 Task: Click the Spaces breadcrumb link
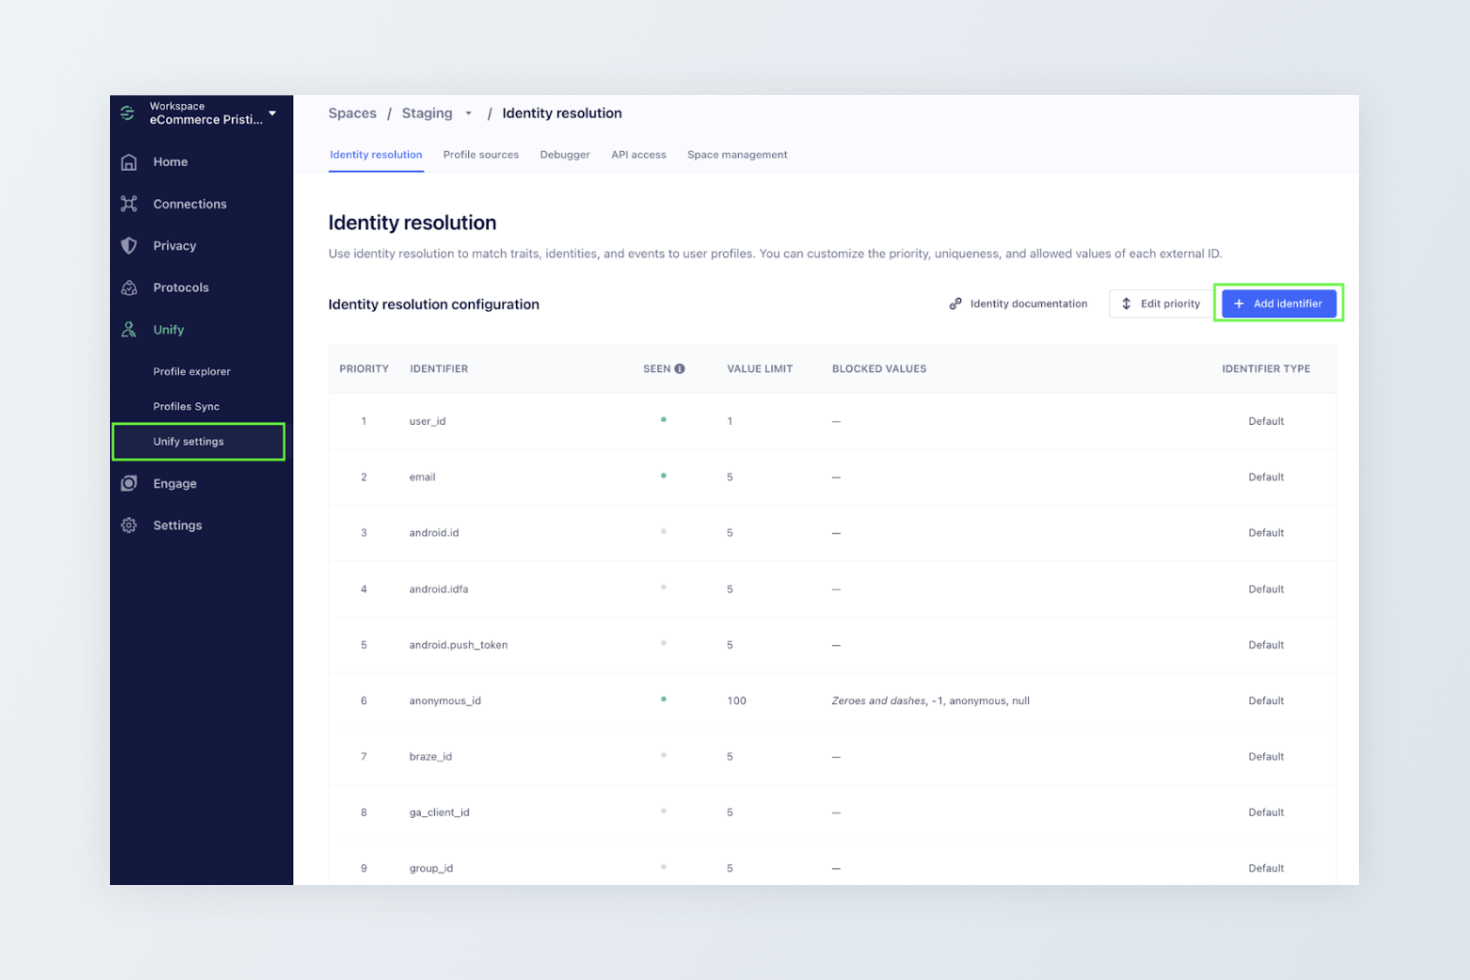click(x=352, y=114)
